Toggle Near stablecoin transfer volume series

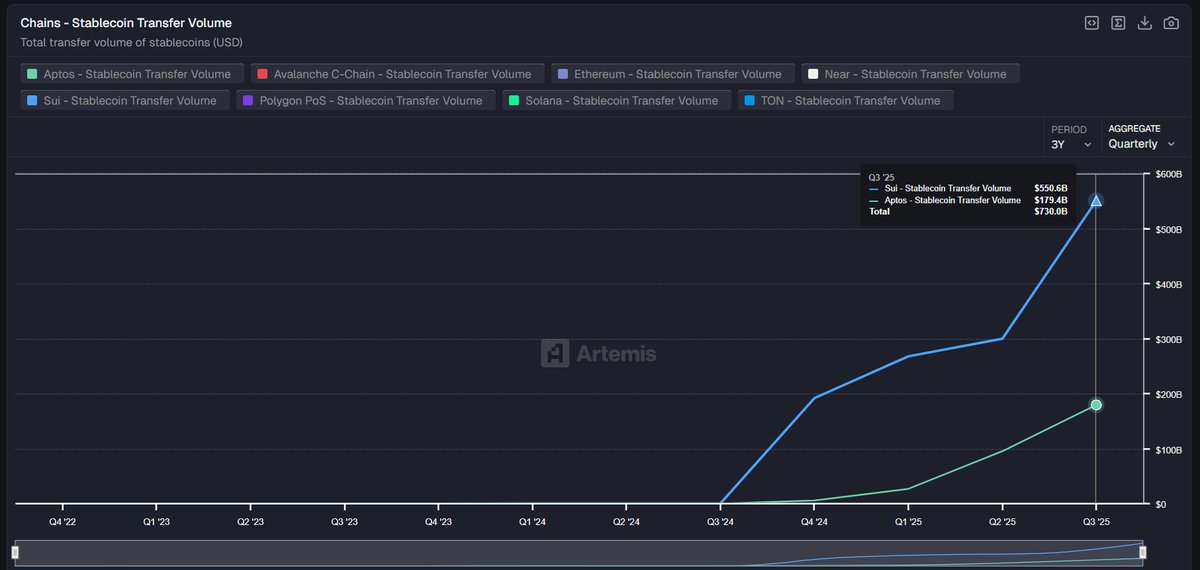pyautogui.click(x=911, y=74)
